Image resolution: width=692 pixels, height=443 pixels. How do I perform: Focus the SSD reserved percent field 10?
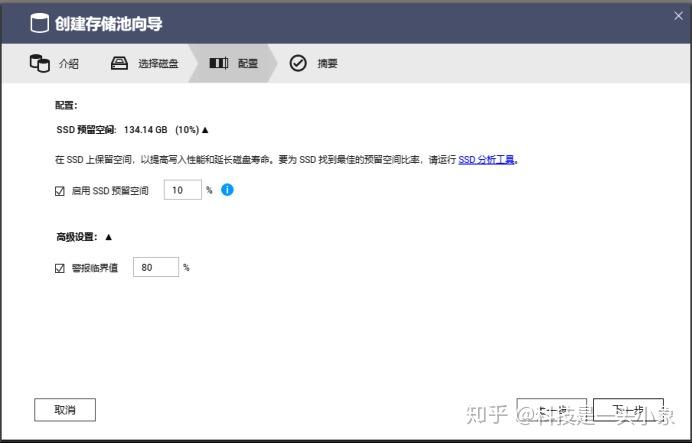tap(183, 190)
